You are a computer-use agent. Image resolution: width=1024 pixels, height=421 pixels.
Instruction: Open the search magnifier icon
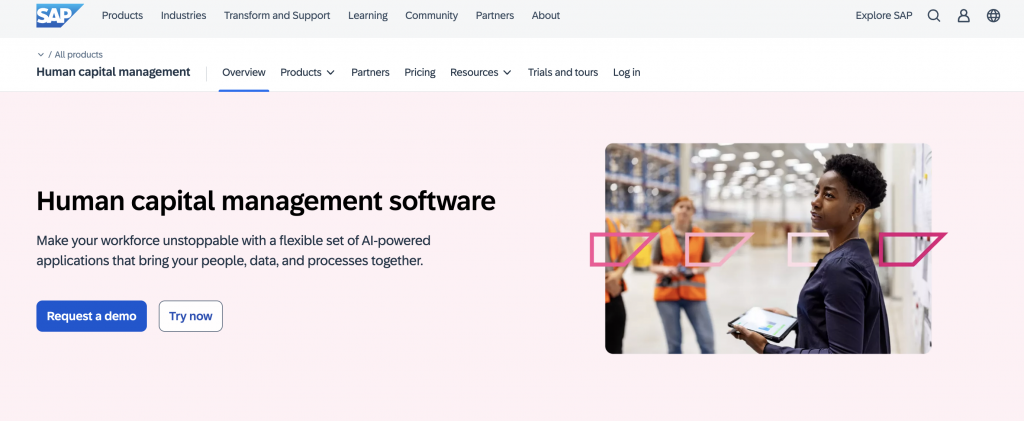click(x=934, y=16)
